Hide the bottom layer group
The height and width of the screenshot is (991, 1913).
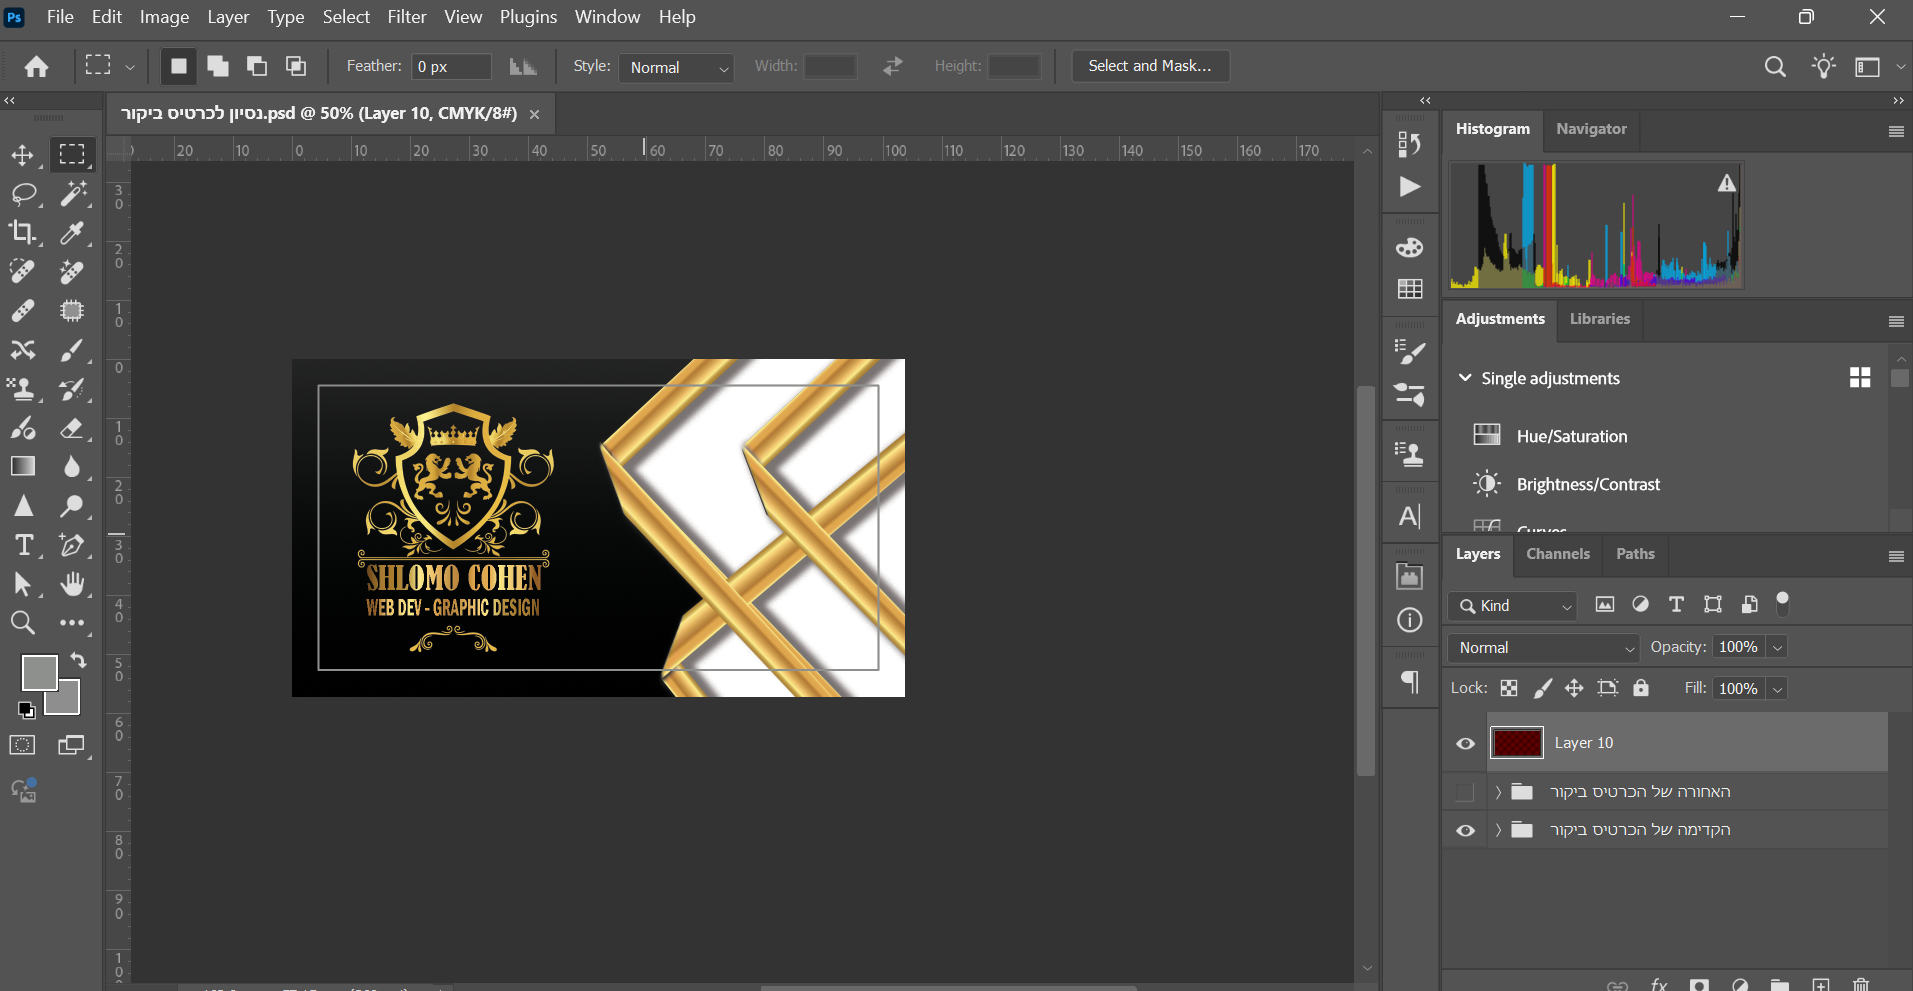[1465, 831]
